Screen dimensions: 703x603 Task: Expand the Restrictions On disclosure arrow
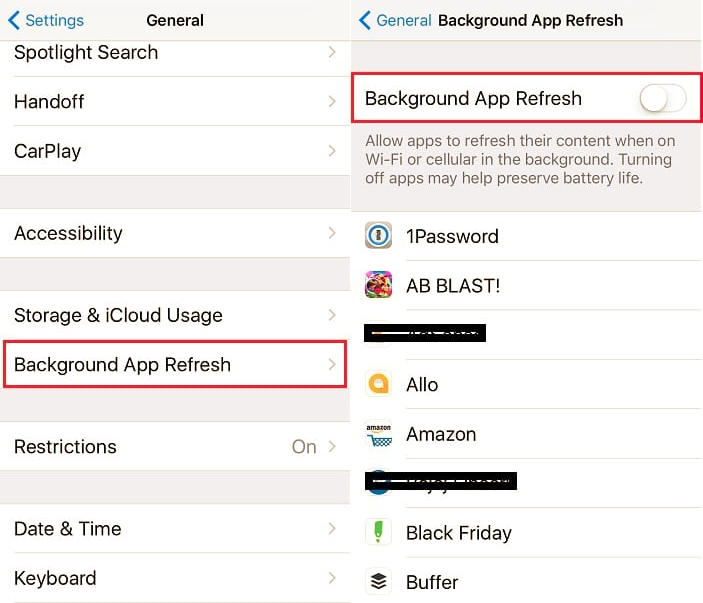pyautogui.click(x=332, y=447)
